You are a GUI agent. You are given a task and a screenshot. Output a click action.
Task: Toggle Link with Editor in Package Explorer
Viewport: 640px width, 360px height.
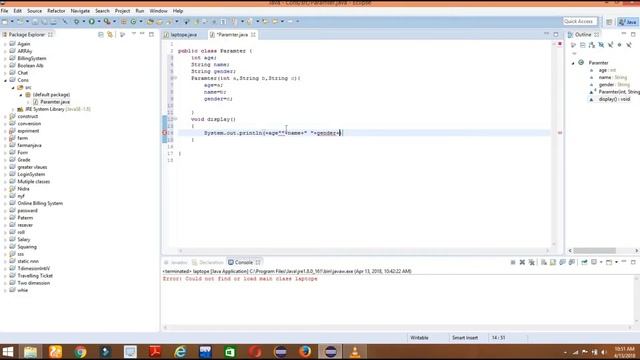(110, 35)
